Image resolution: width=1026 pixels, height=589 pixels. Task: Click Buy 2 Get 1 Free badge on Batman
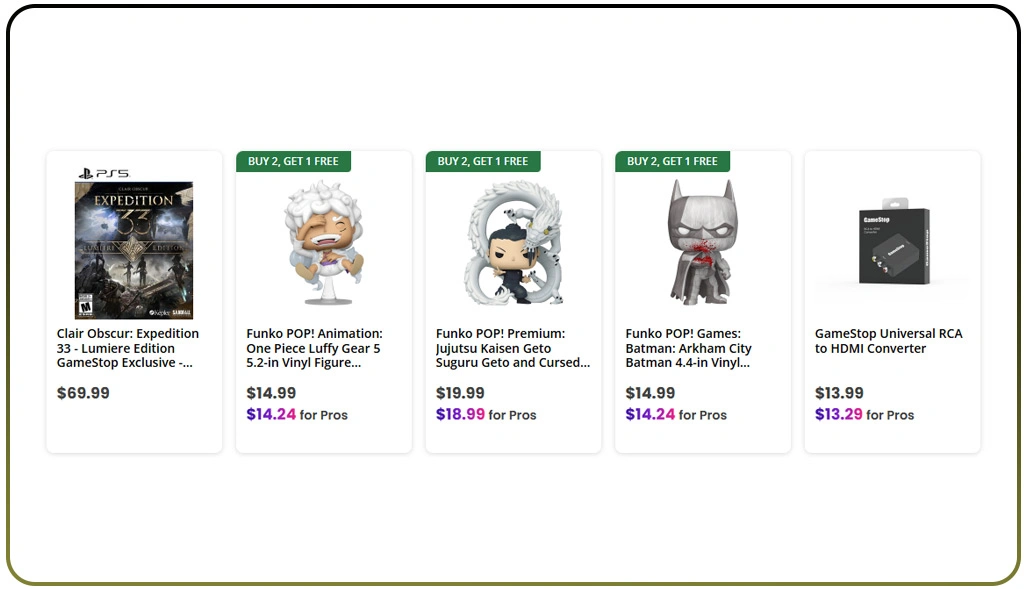click(672, 161)
